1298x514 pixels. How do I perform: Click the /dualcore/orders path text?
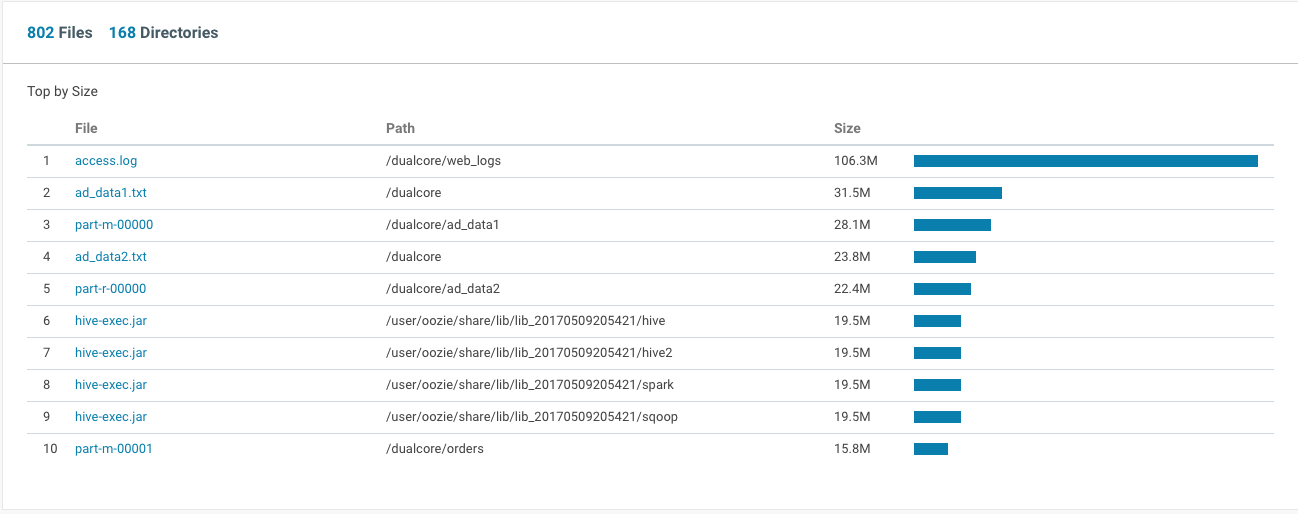[434, 449]
